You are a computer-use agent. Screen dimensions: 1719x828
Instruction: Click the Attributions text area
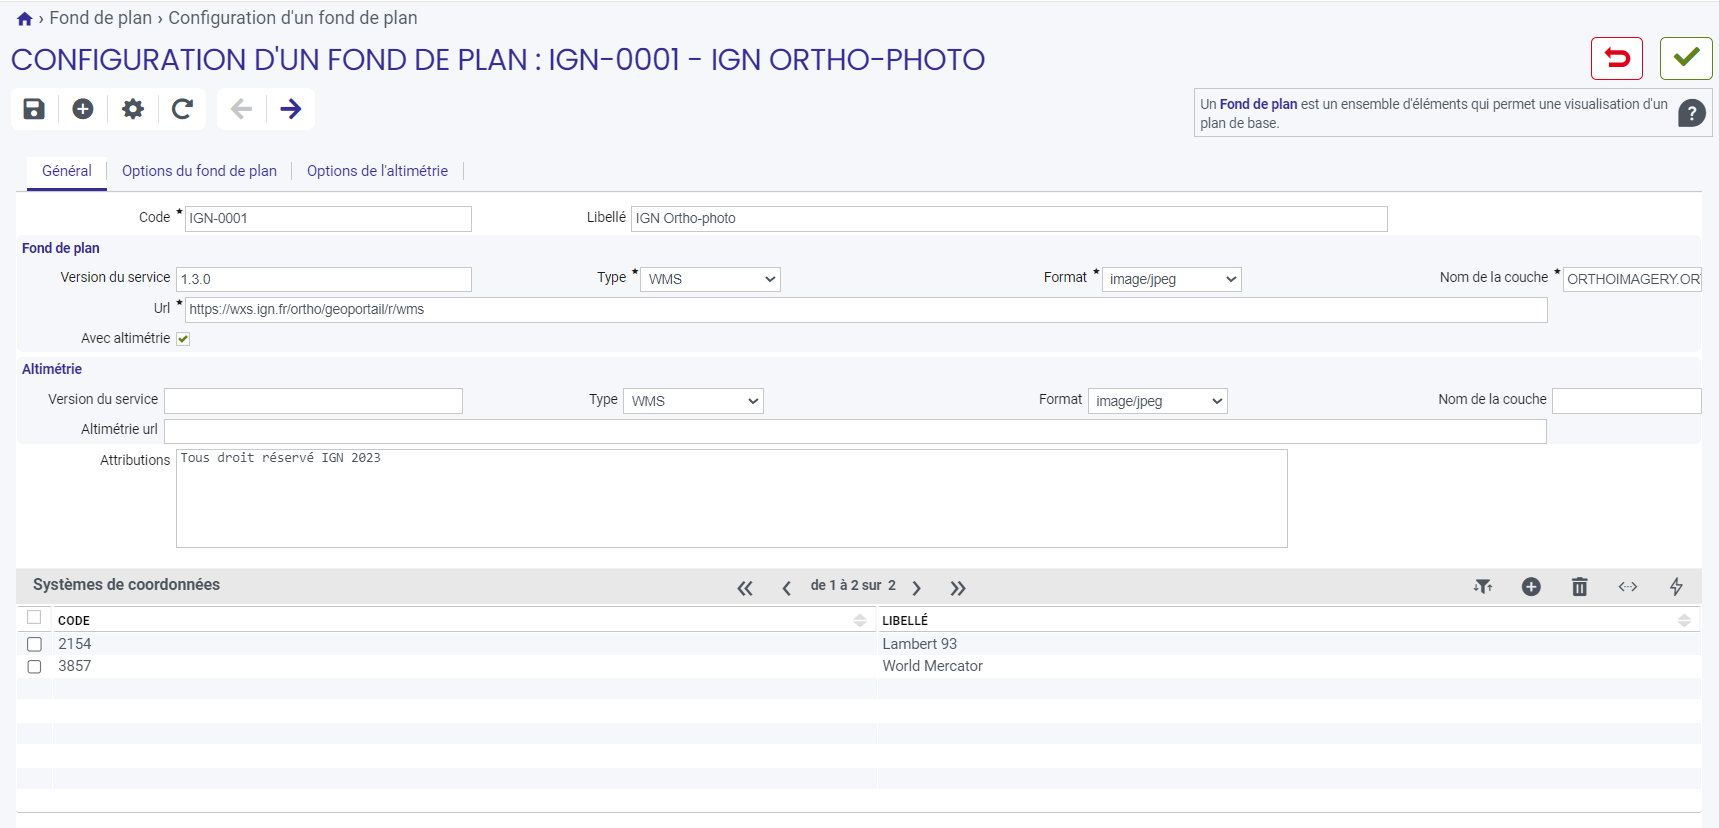pyautogui.click(x=732, y=498)
